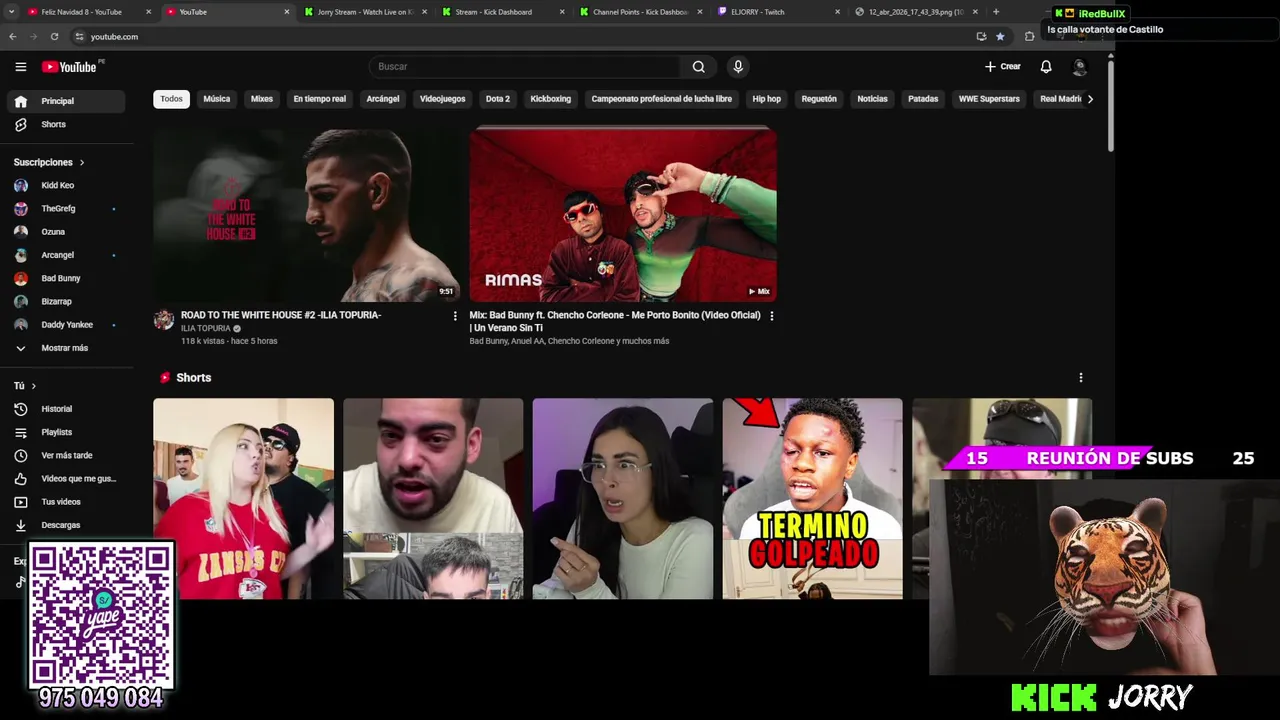
Task: Select the Mixes filter chip
Action: pos(262,99)
